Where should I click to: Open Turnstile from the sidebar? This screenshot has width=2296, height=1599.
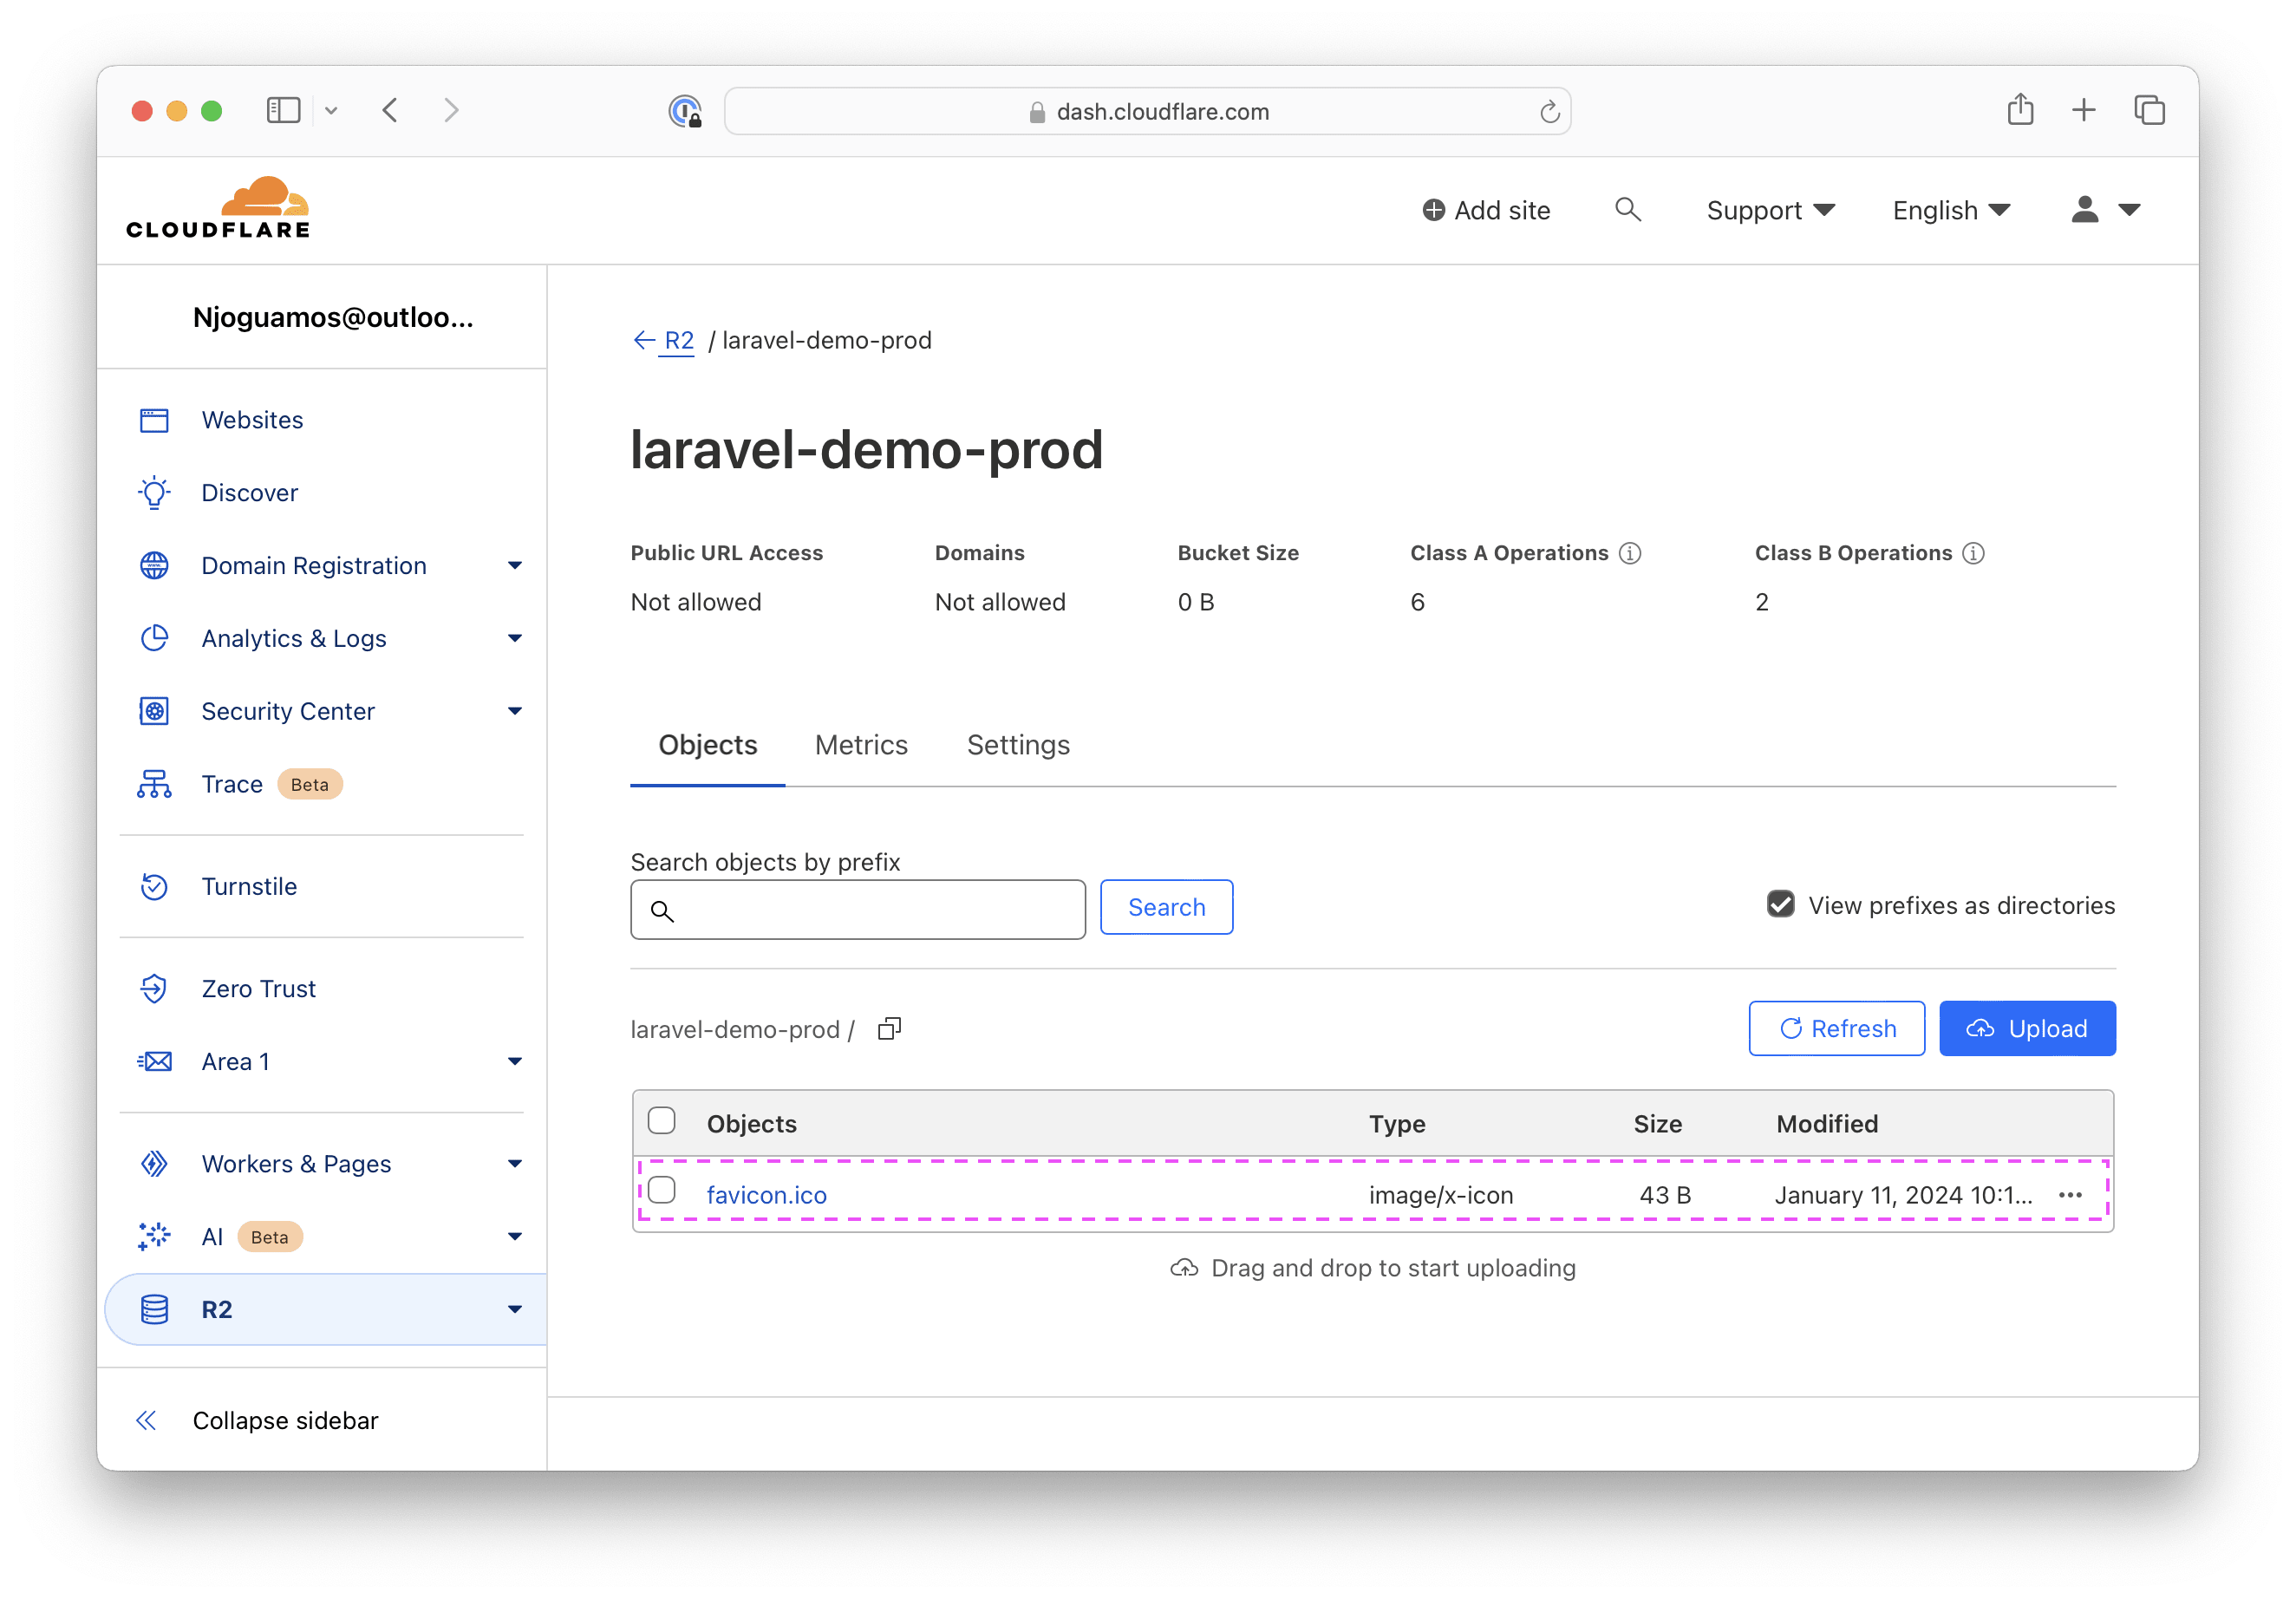pyautogui.click(x=249, y=886)
